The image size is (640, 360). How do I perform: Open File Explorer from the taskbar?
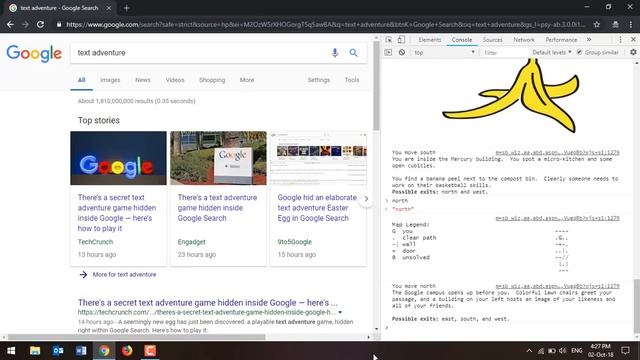tap(35, 351)
